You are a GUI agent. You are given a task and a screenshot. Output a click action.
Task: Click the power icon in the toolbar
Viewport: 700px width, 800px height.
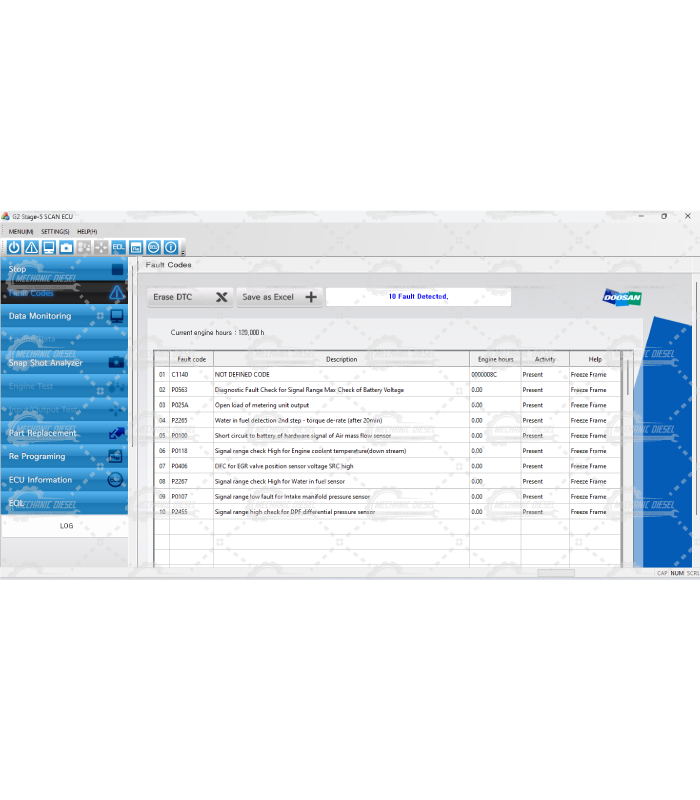click(13, 247)
